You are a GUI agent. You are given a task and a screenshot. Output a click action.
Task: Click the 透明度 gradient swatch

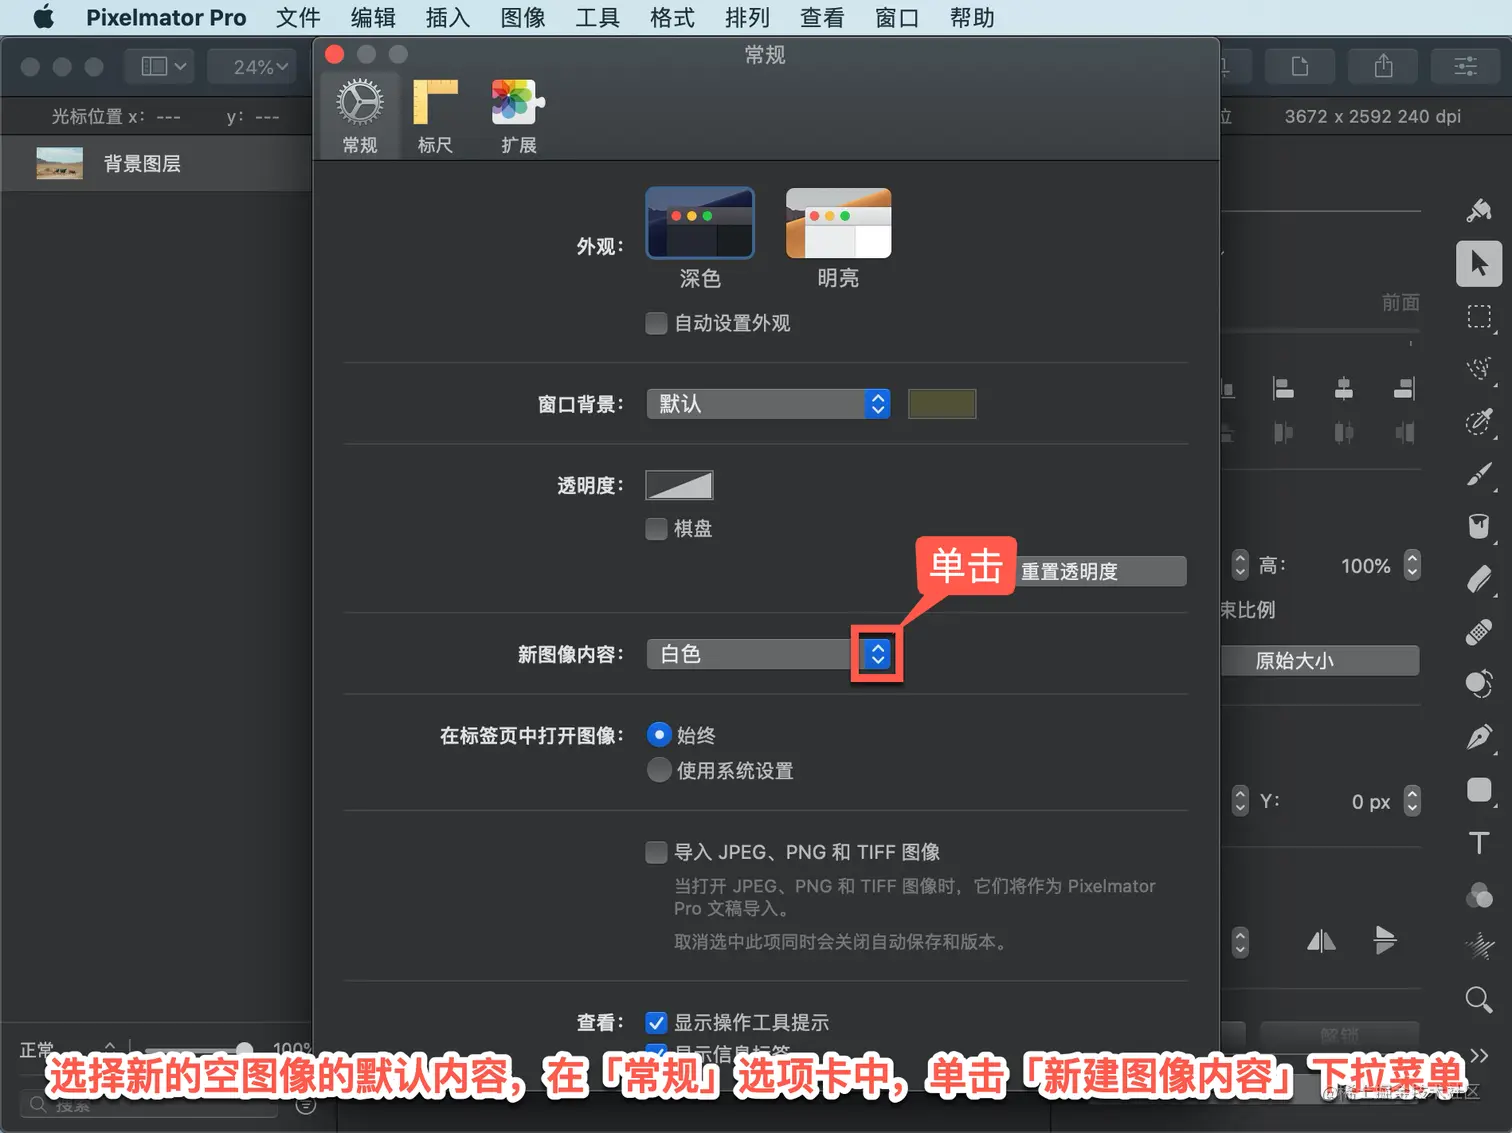pyautogui.click(x=679, y=485)
